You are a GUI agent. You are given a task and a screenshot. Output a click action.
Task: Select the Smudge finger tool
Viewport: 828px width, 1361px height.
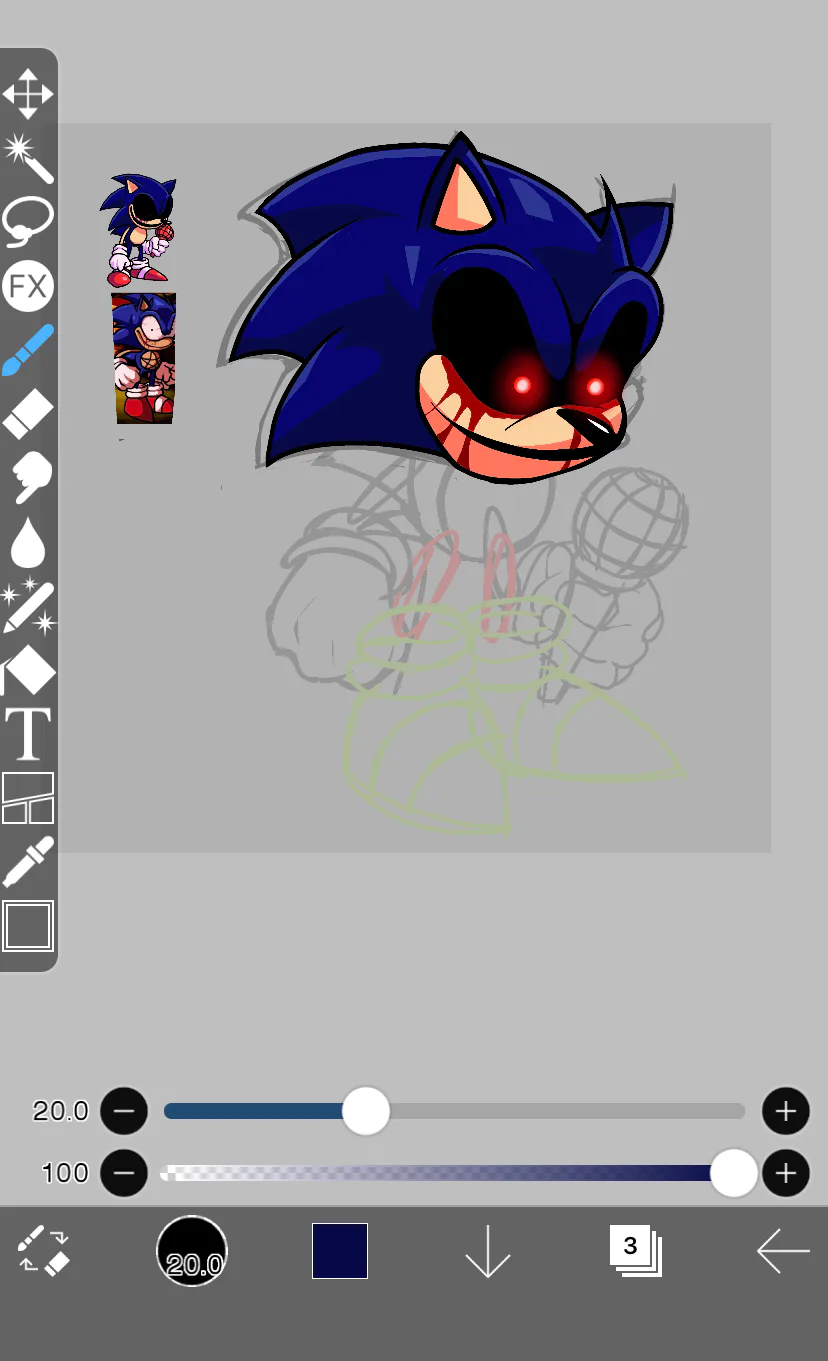click(x=27, y=478)
